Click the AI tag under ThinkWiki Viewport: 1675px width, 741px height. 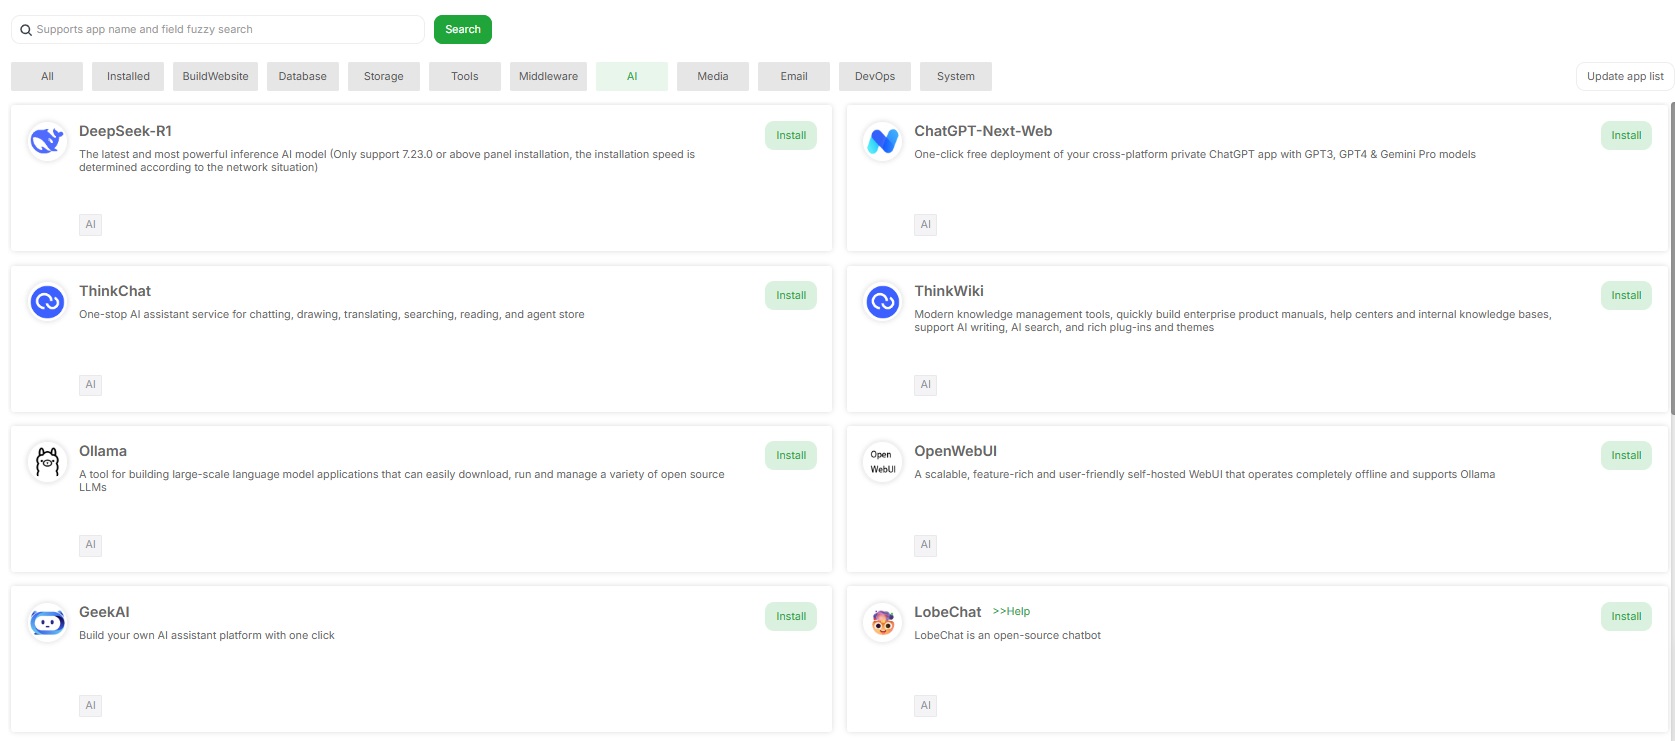pos(925,384)
